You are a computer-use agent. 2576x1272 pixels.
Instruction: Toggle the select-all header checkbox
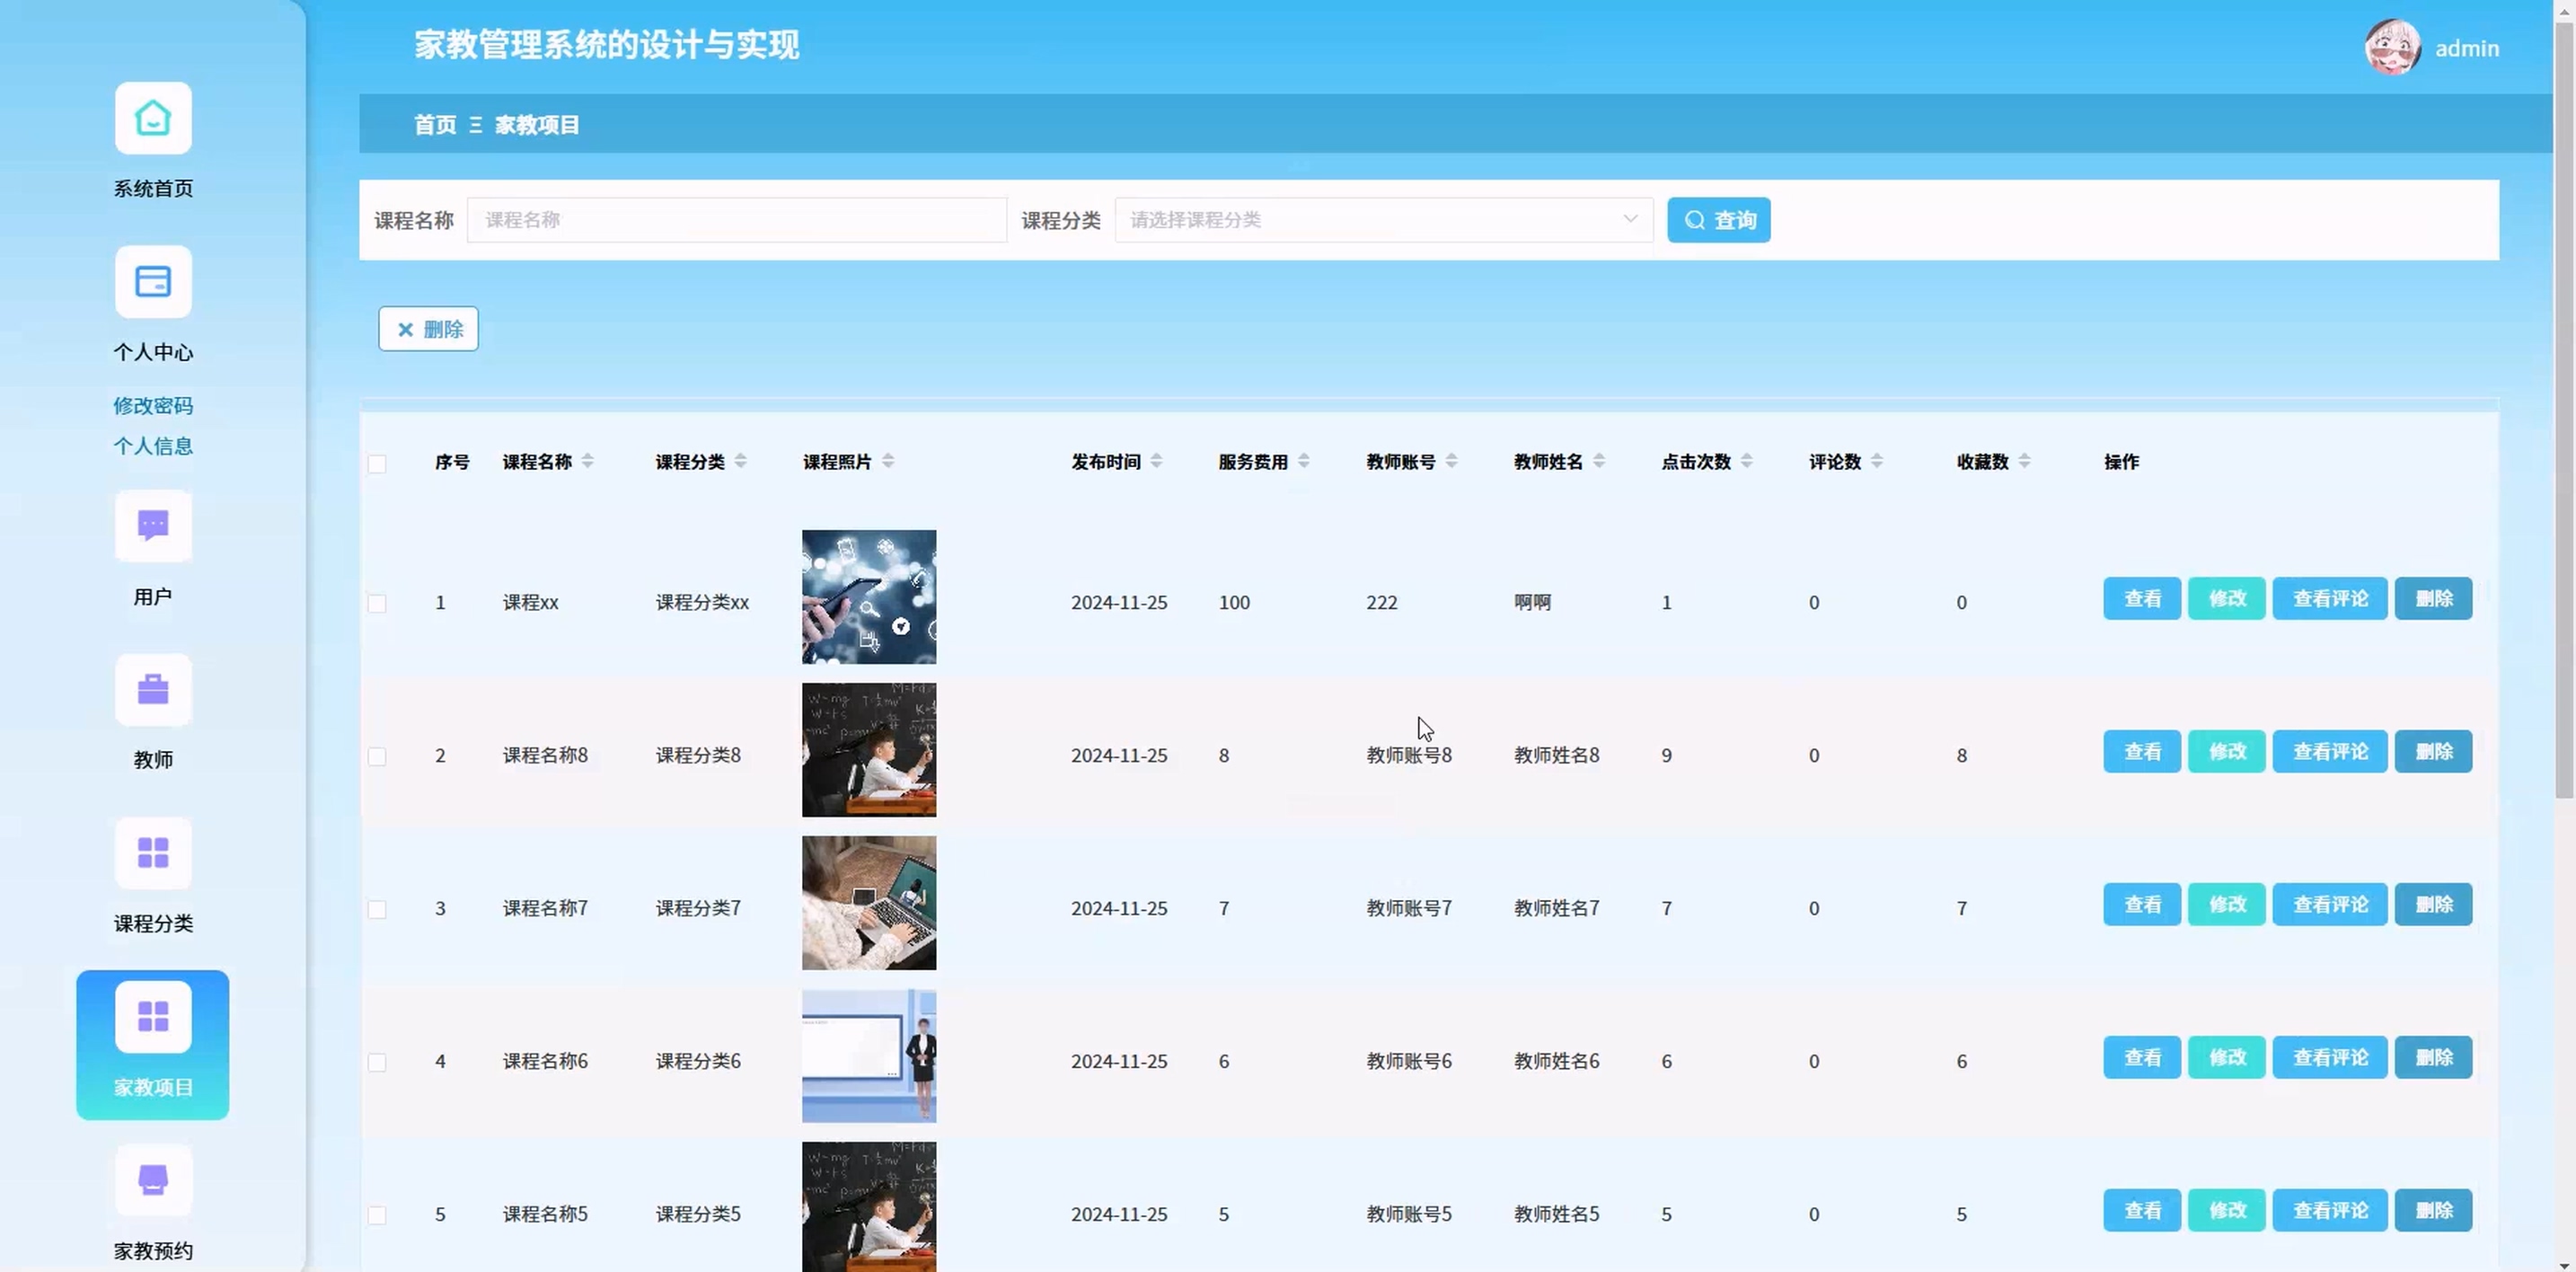point(377,463)
